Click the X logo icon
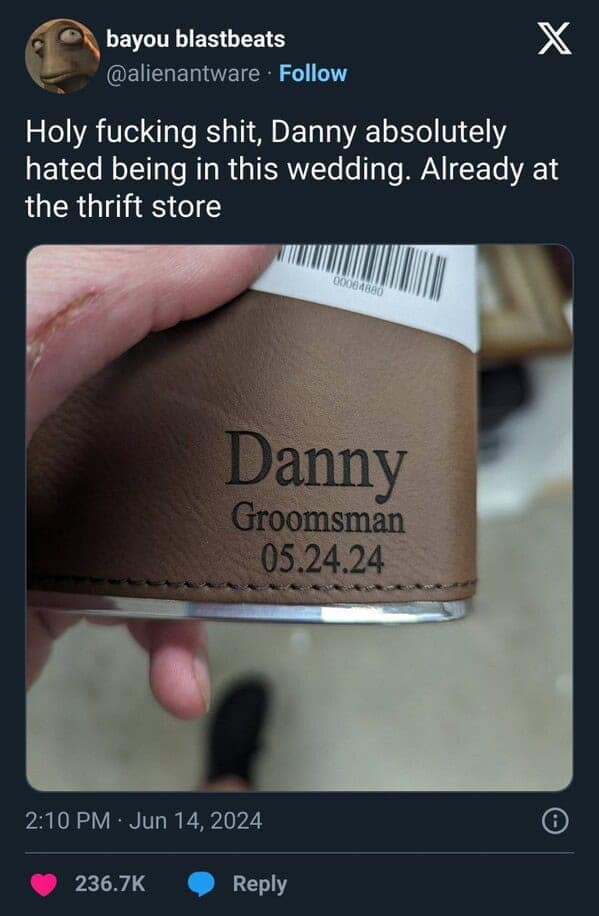This screenshot has width=599, height=916. [x=554, y=41]
